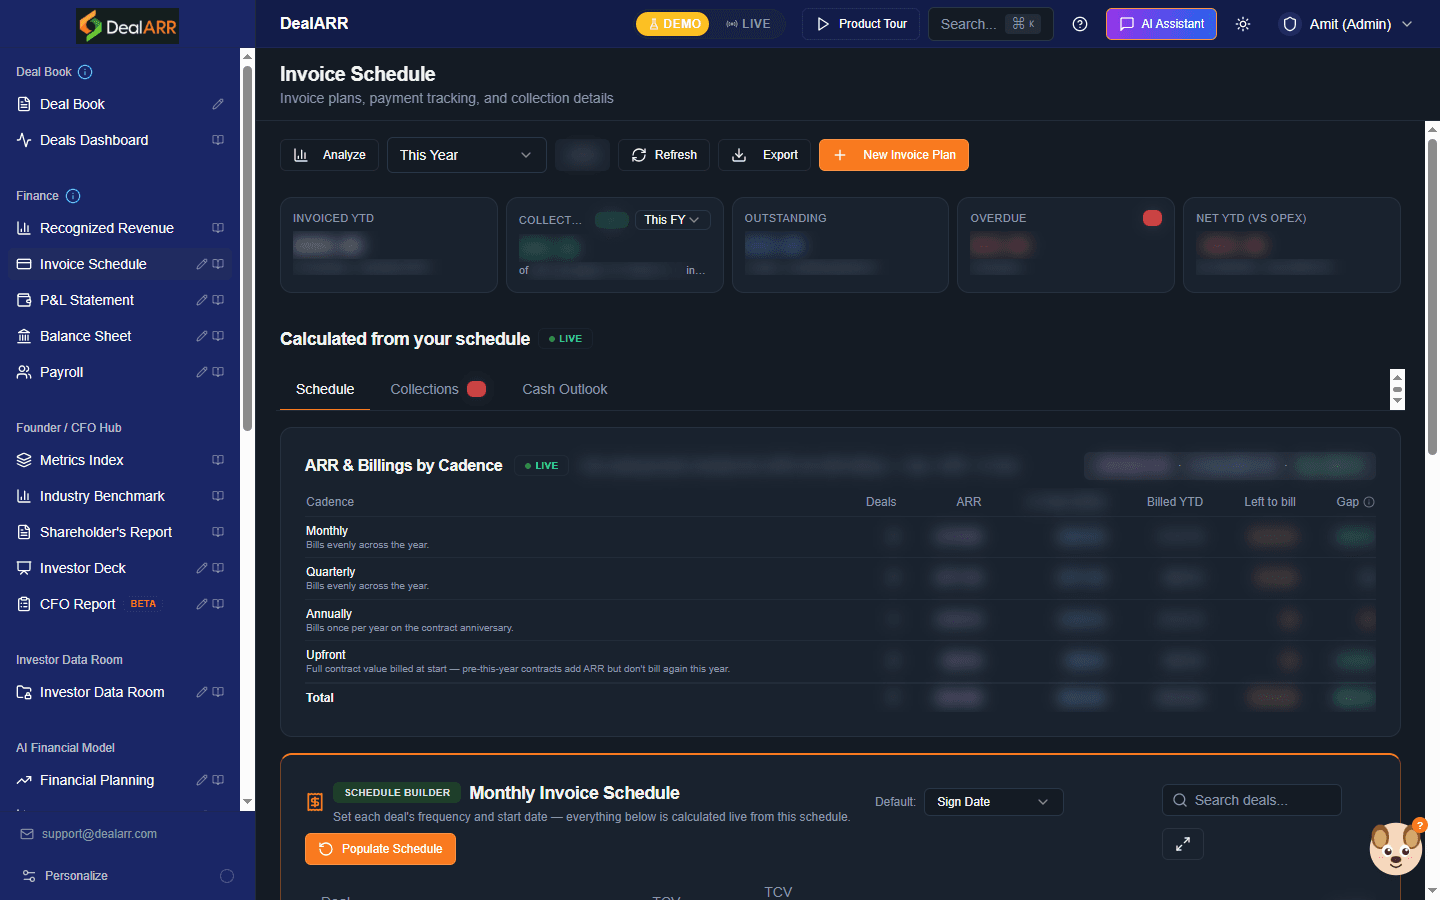Screen dimensions: 1440x900
Task: Open the help question mark icon
Action: [x=1080, y=24]
